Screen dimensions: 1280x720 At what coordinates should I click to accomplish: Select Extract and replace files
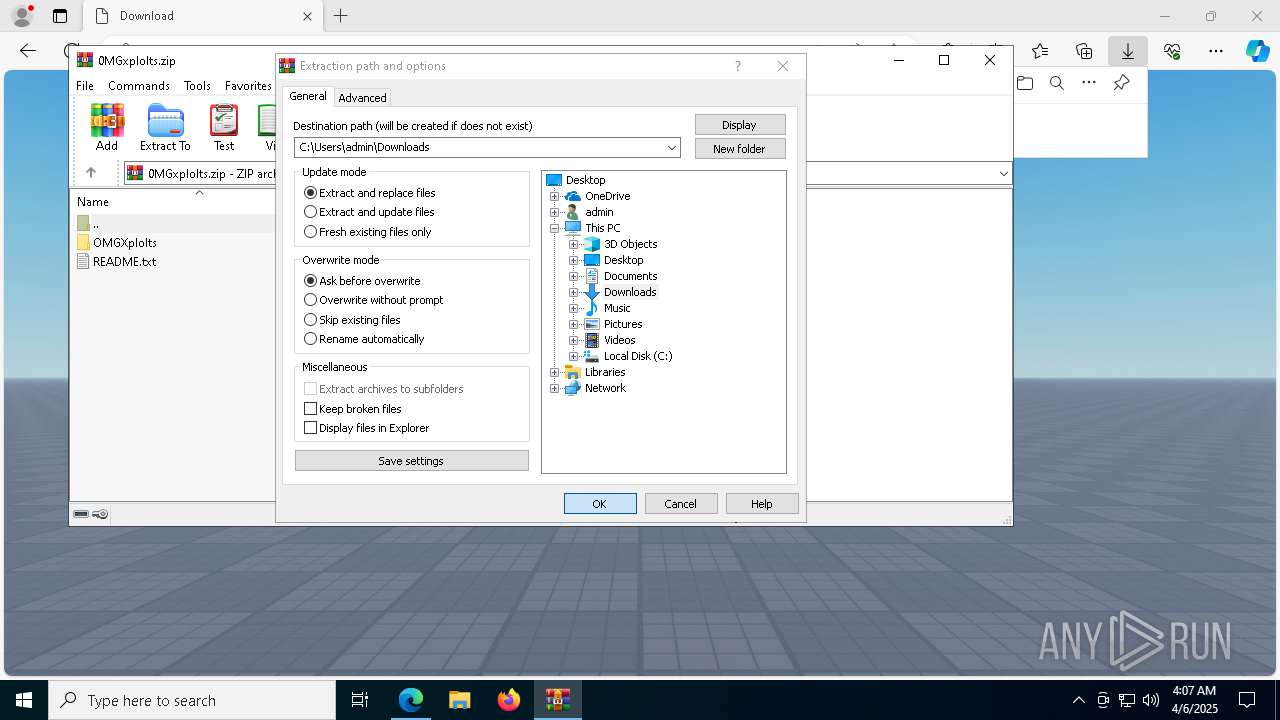369,193
